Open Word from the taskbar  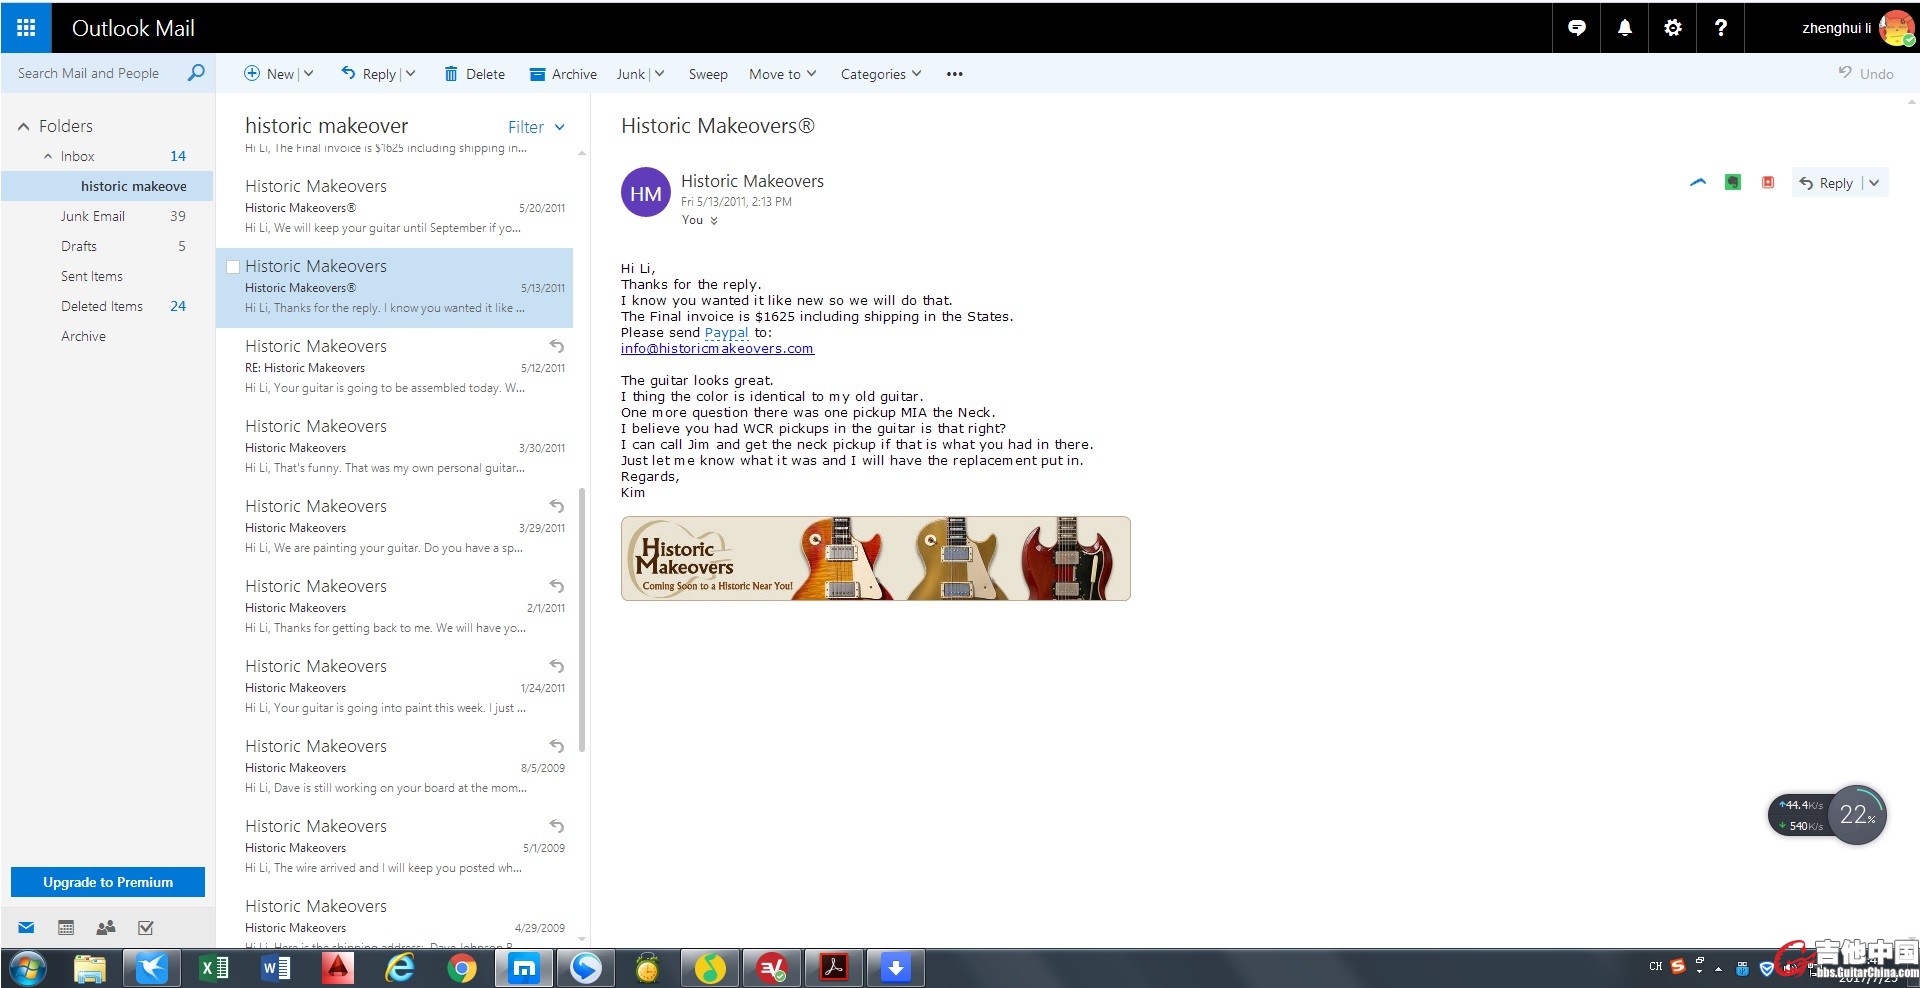coord(275,968)
